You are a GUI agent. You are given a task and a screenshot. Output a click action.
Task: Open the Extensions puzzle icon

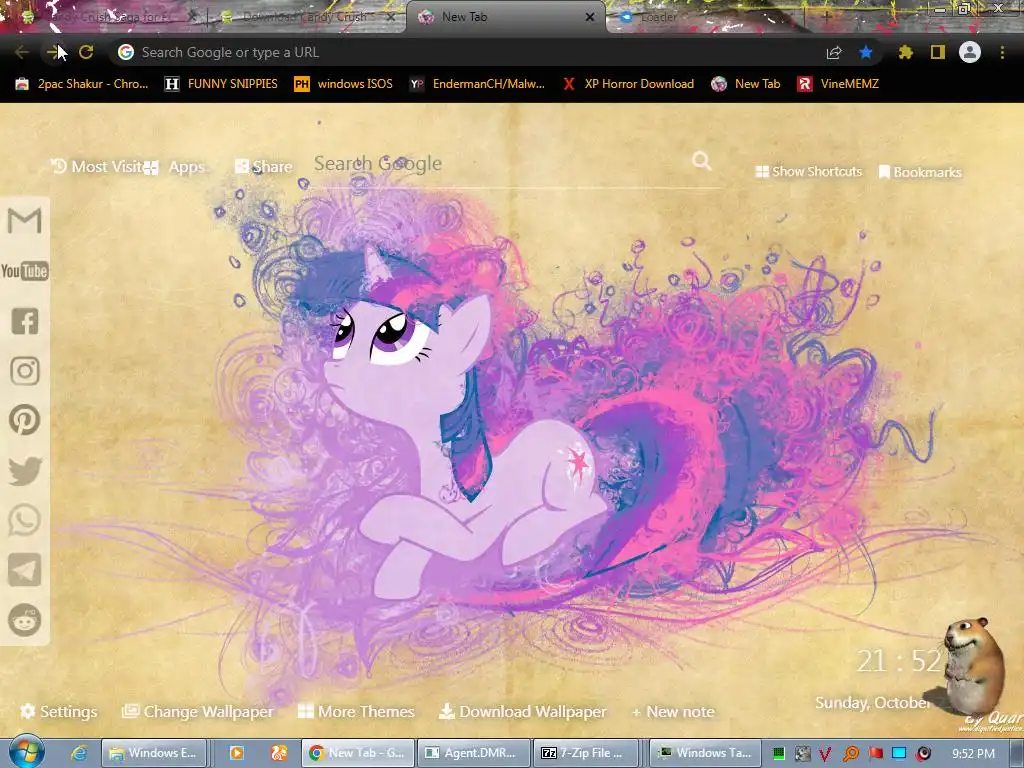tap(906, 52)
